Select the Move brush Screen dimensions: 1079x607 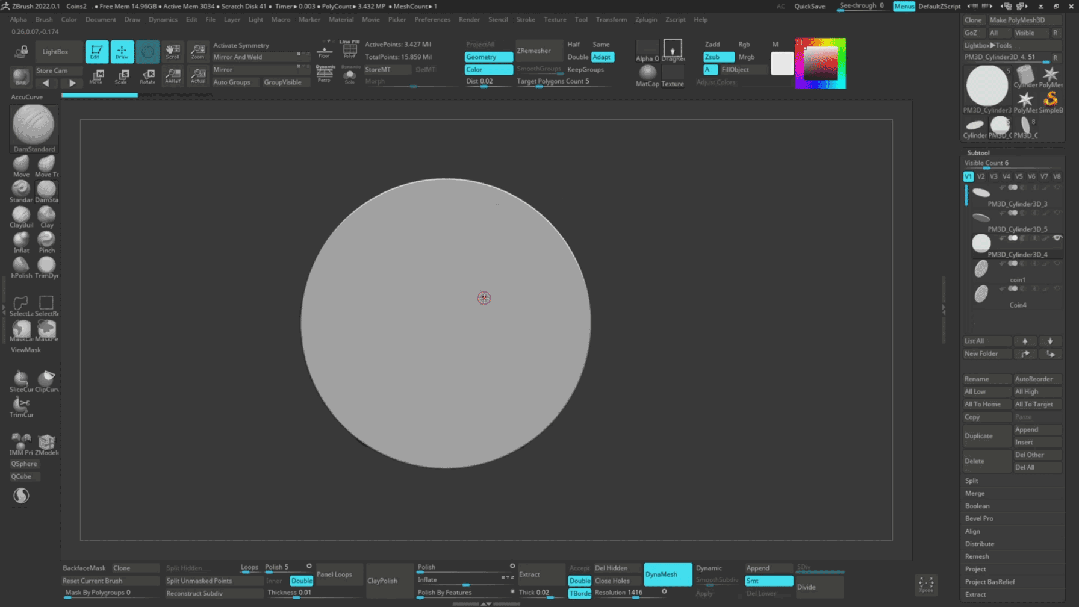21,166
